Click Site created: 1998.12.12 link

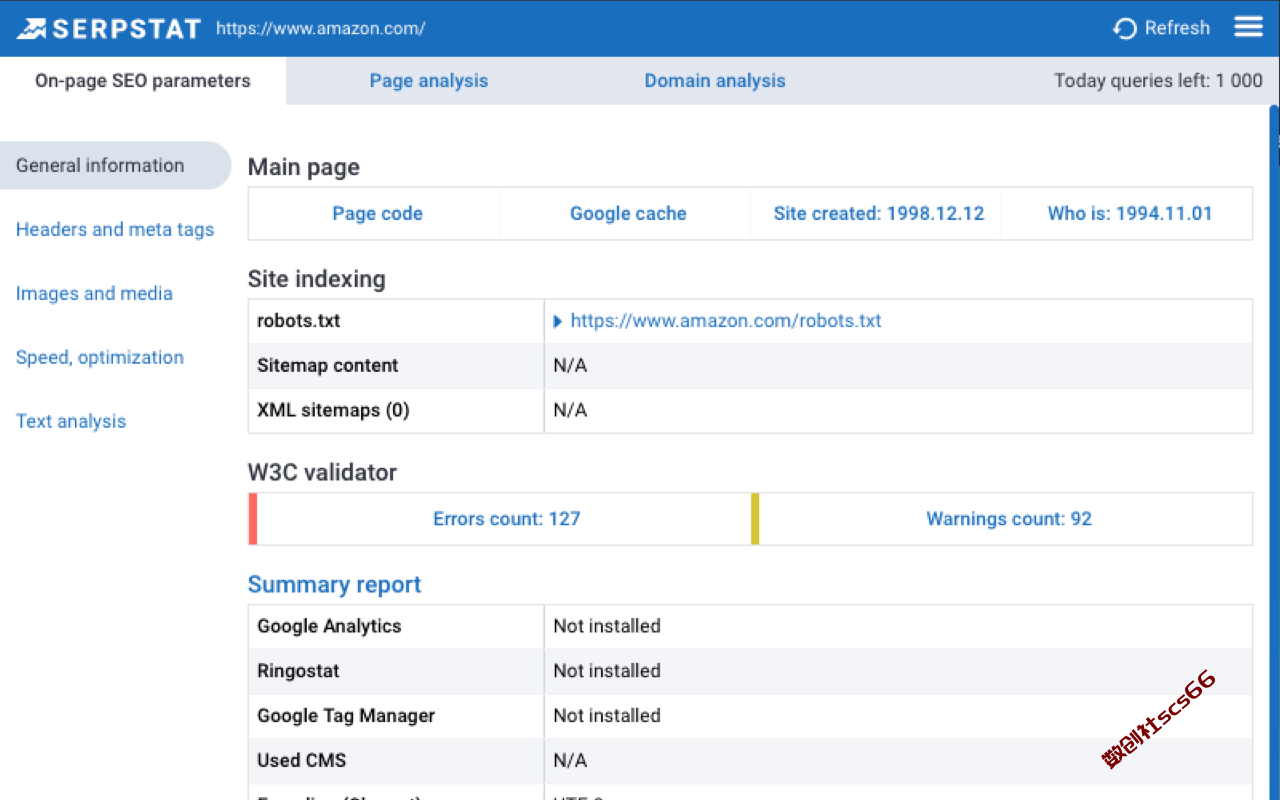point(879,214)
